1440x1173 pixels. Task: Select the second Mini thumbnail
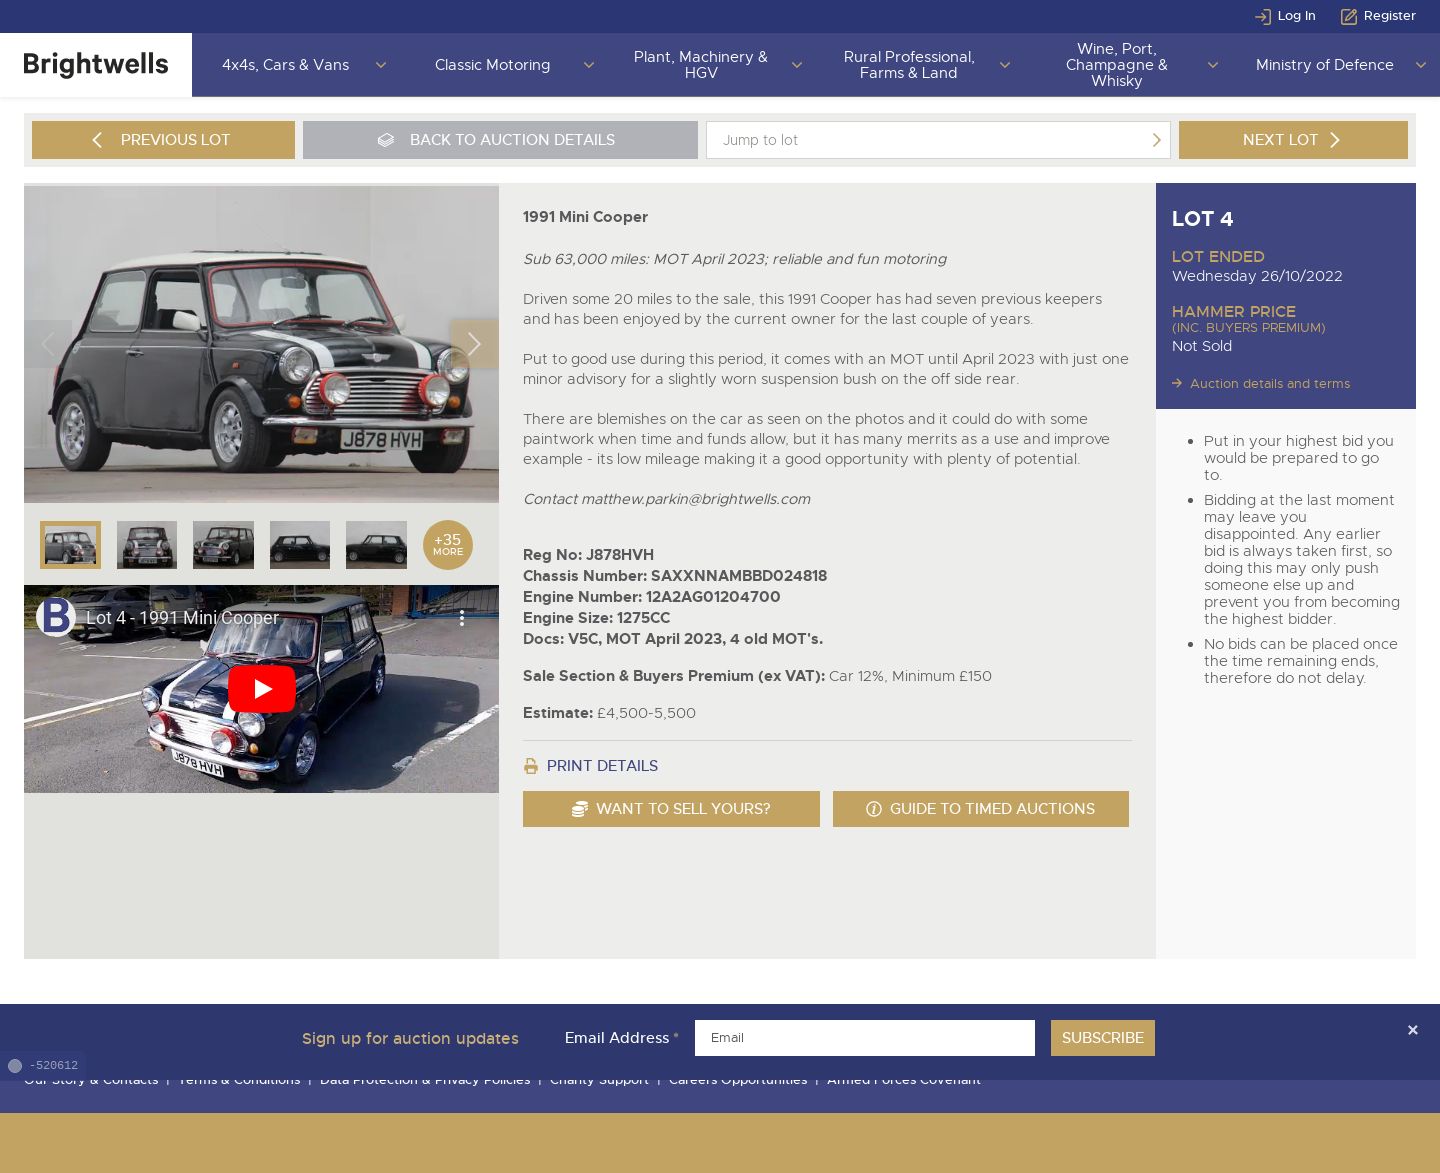(x=147, y=545)
